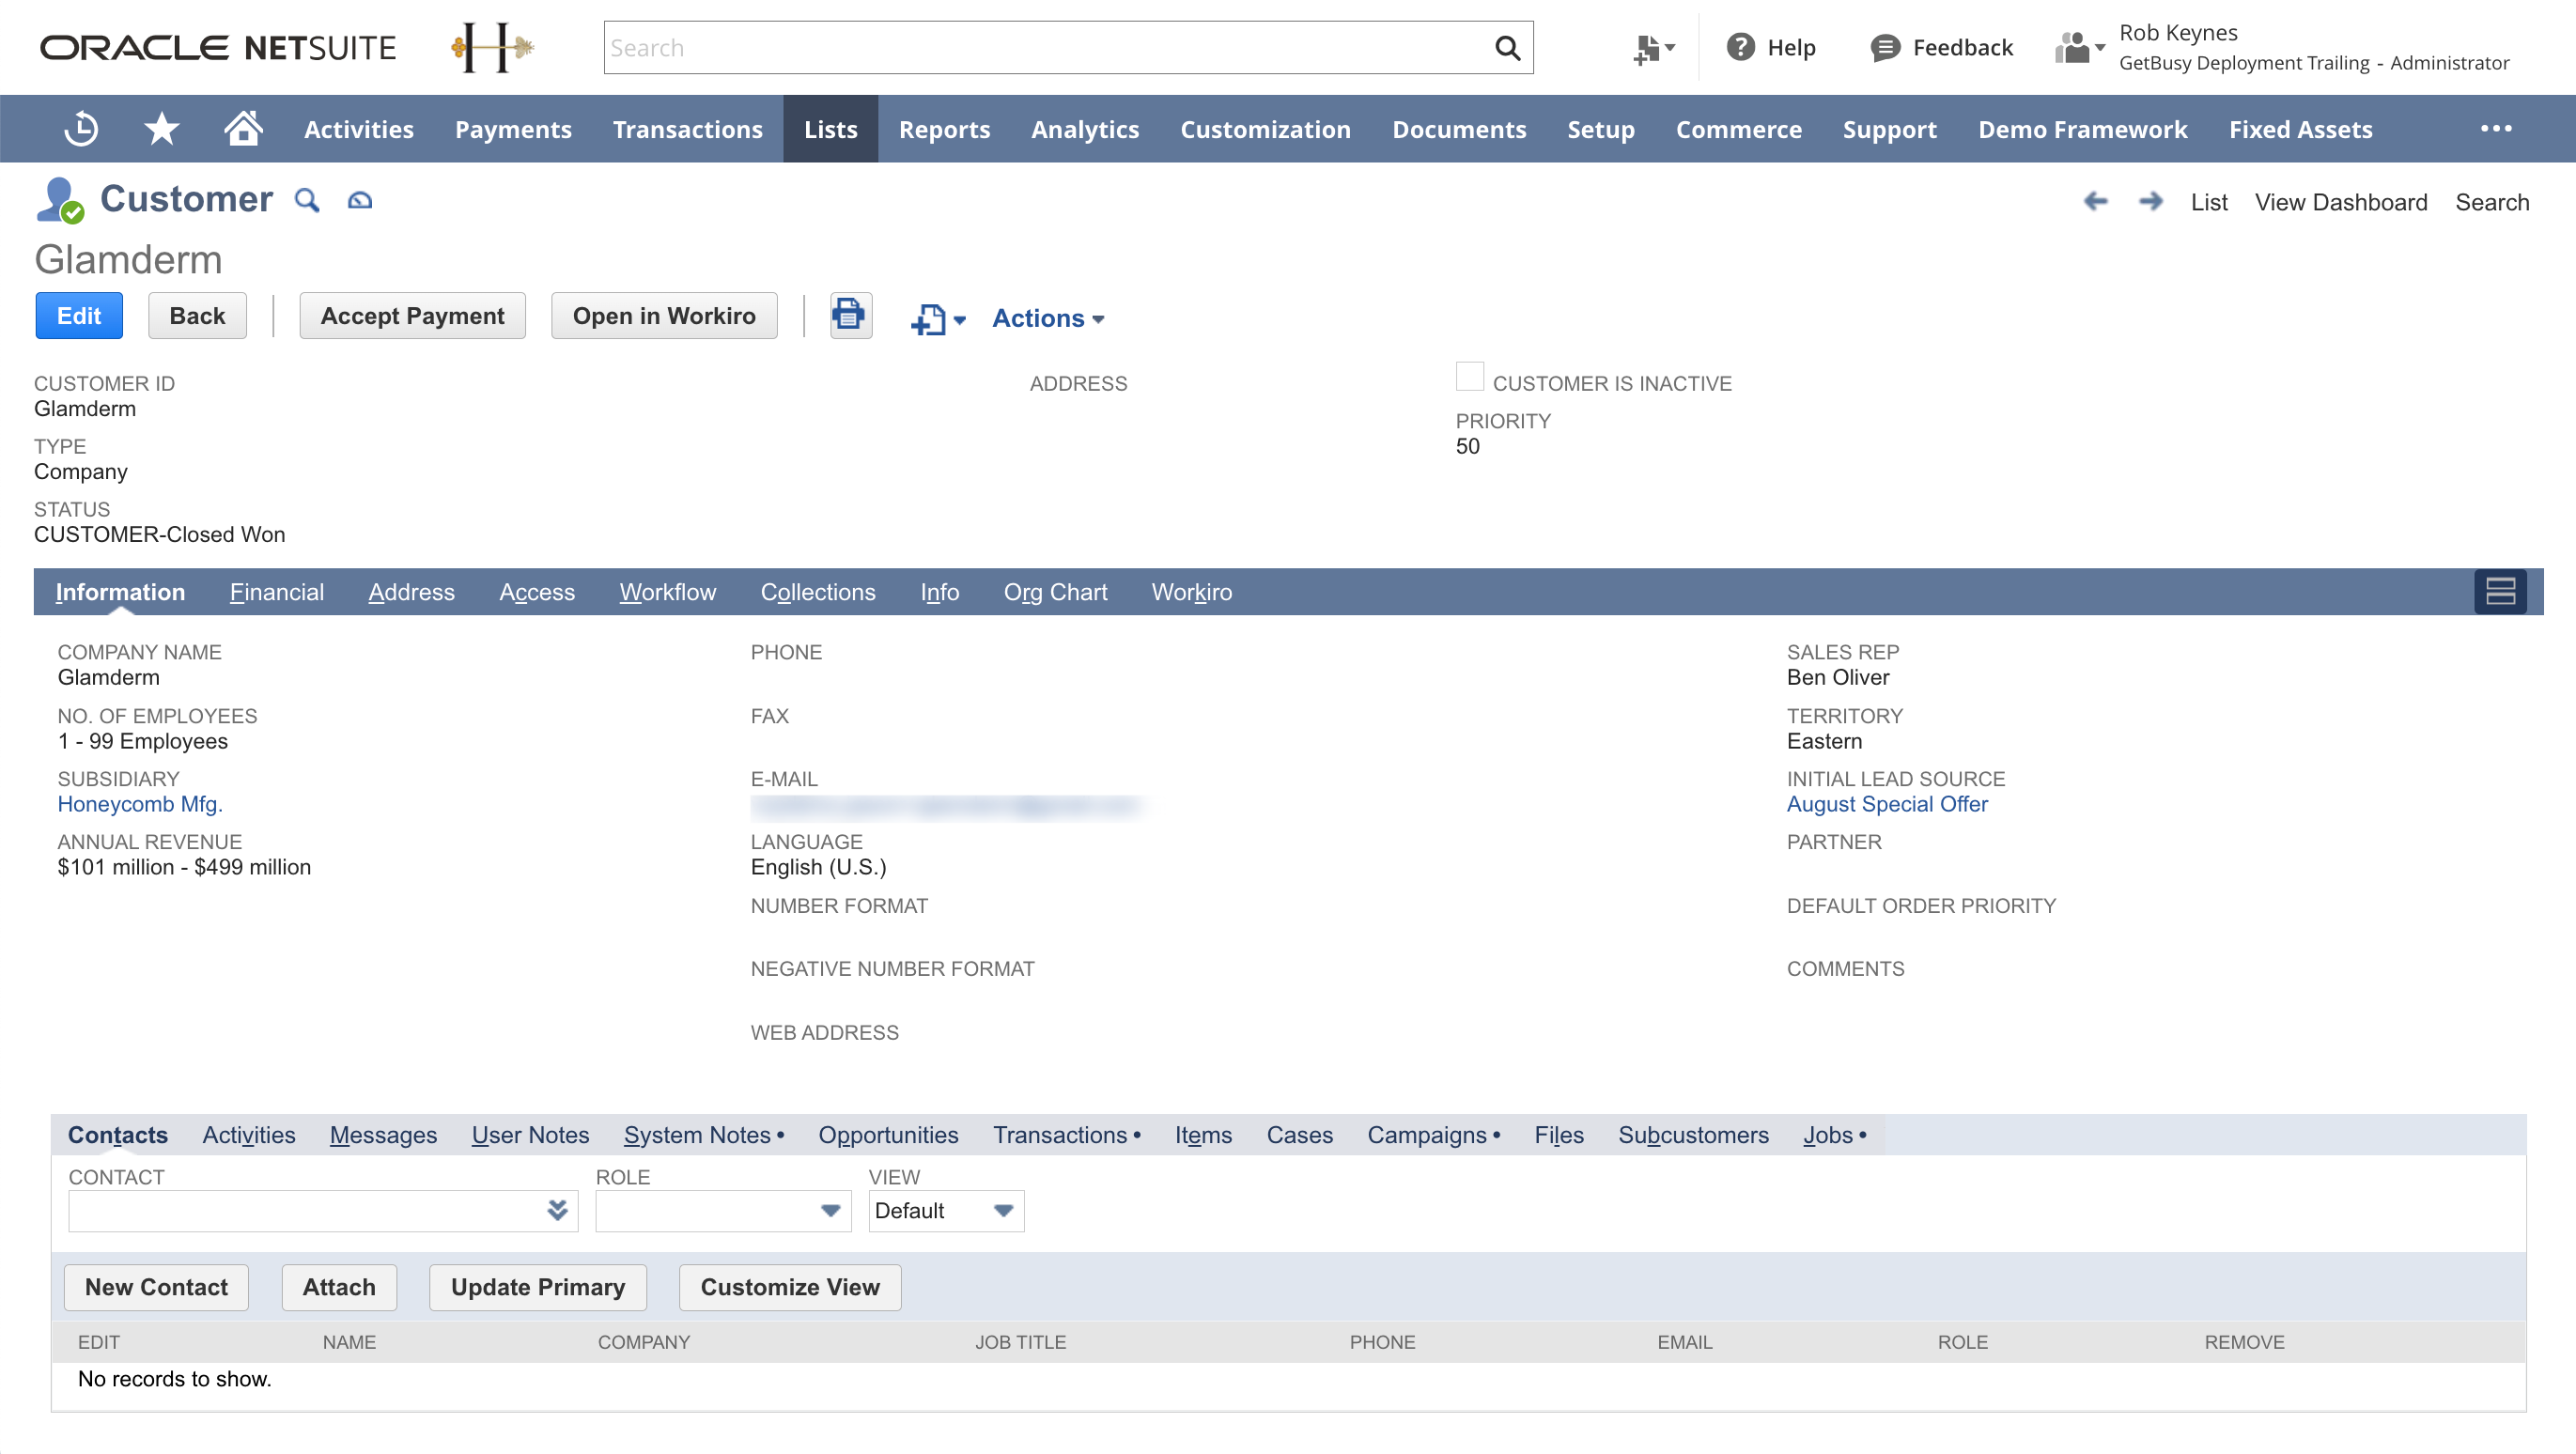This screenshot has height=1454, width=2576.
Task: Go to next record arrow
Action: click(x=2150, y=202)
